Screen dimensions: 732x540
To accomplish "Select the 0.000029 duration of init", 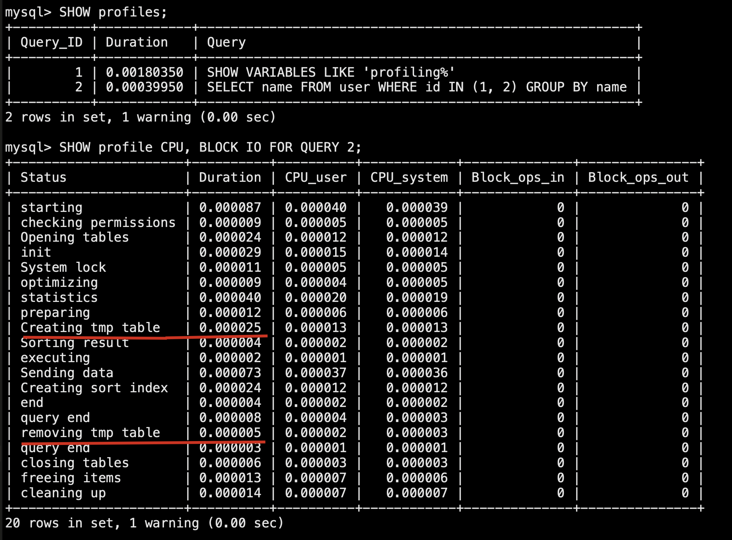I will coord(230,252).
